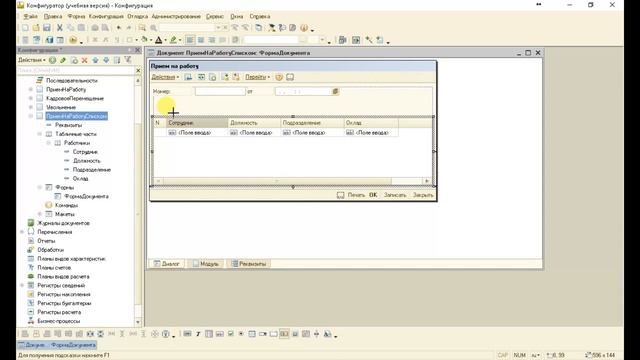Switch to the Реквизиты tab
This screenshot has height=360, width=640.
pyautogui.click(x=249, y=264)
